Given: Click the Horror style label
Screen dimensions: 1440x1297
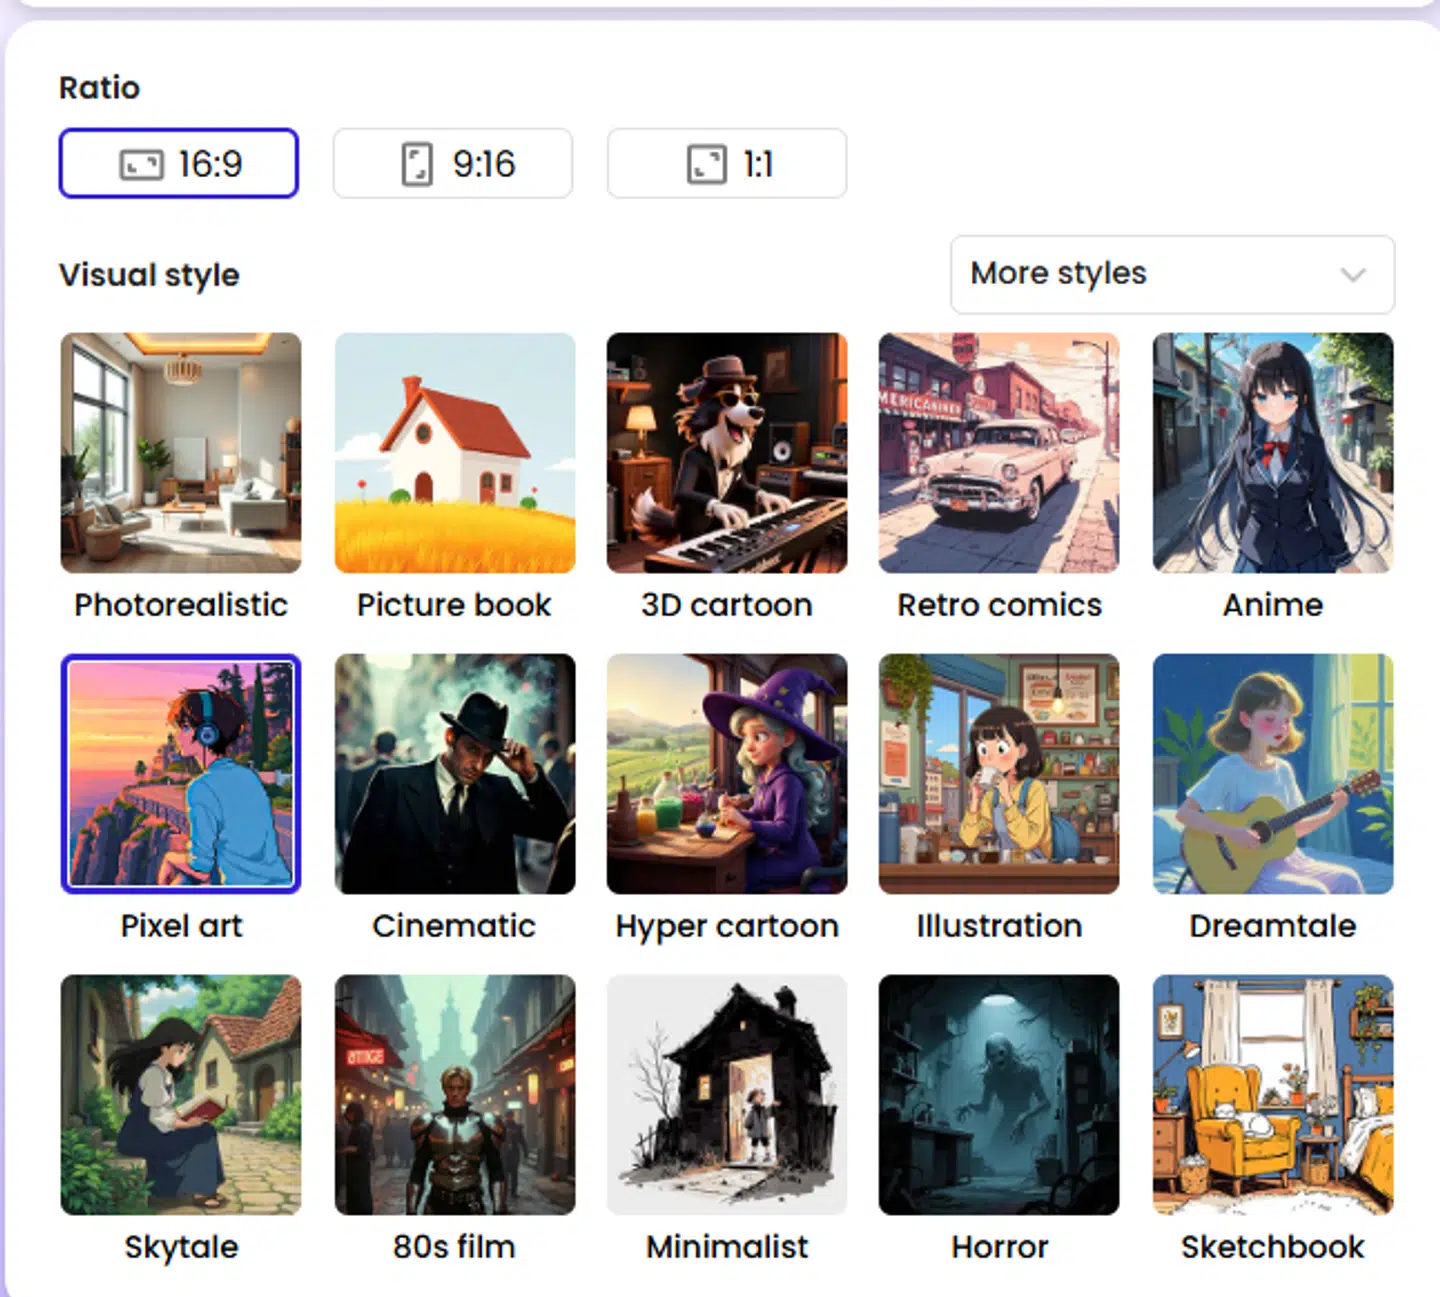Looking at the screenshot, I should [x=999, y=1247].
